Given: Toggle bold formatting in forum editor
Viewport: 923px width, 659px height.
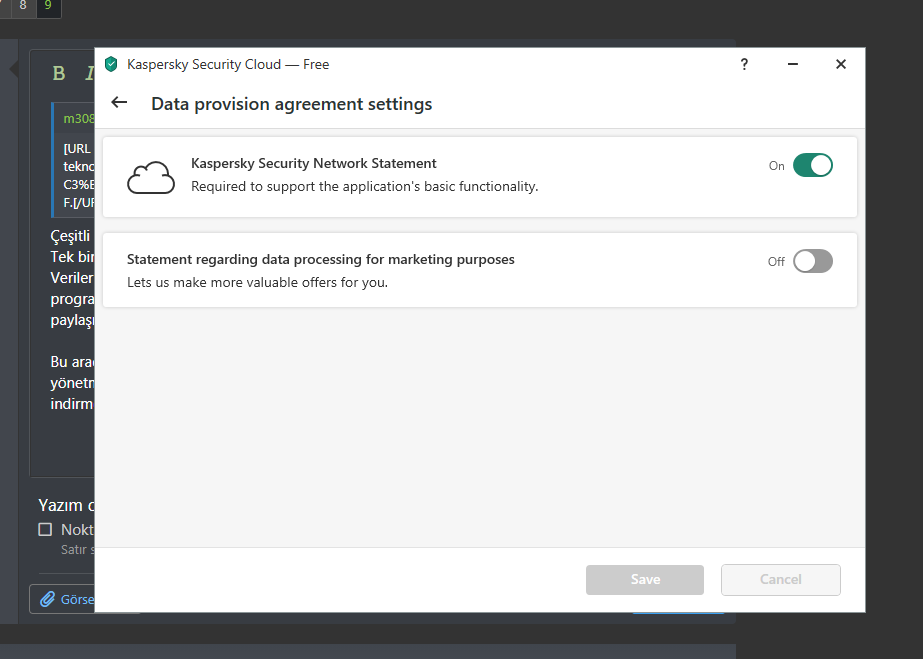Looking at the screenshot, I should tap(59, 73).
